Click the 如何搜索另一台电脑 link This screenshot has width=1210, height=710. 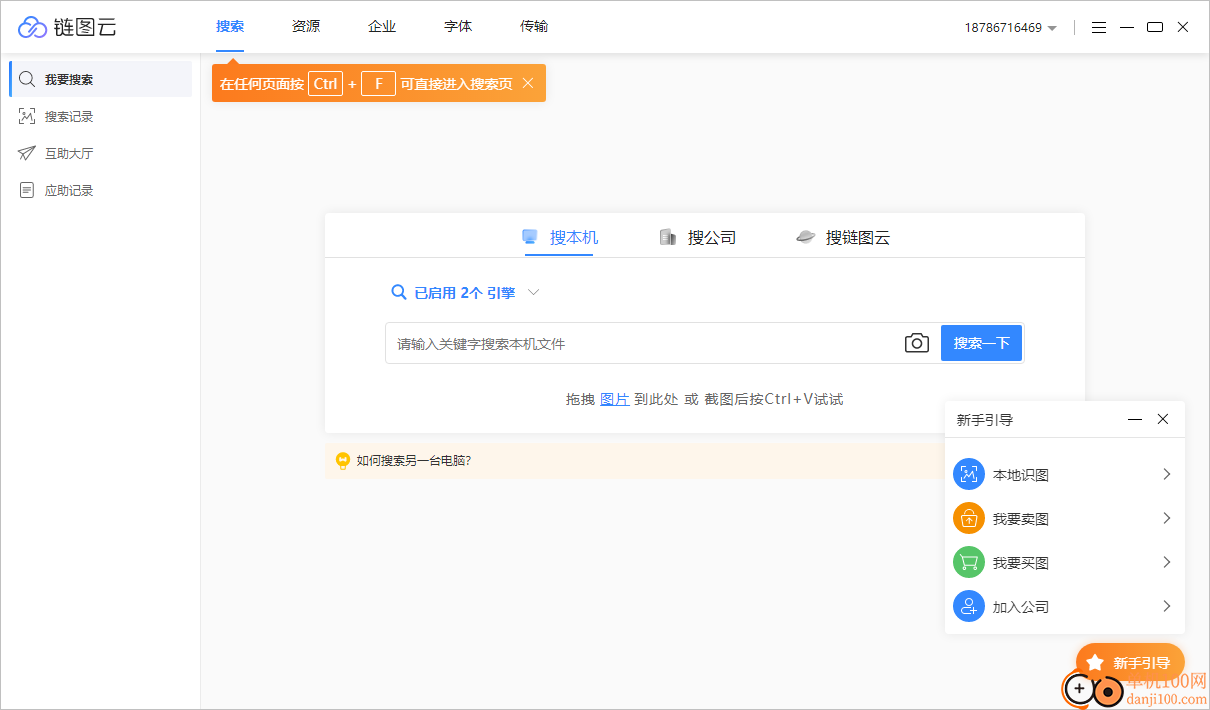click(413, 460)
